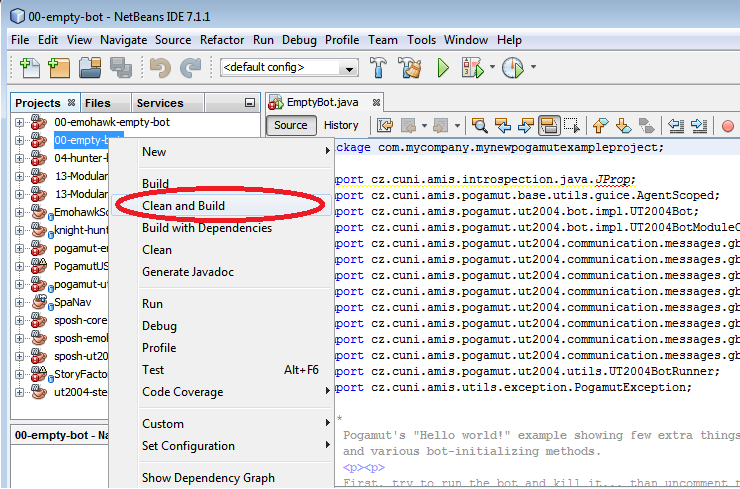The width and height of the screenshot is (740, 489).
Task: Open the Refactor menu
Action: coord(222,40)
